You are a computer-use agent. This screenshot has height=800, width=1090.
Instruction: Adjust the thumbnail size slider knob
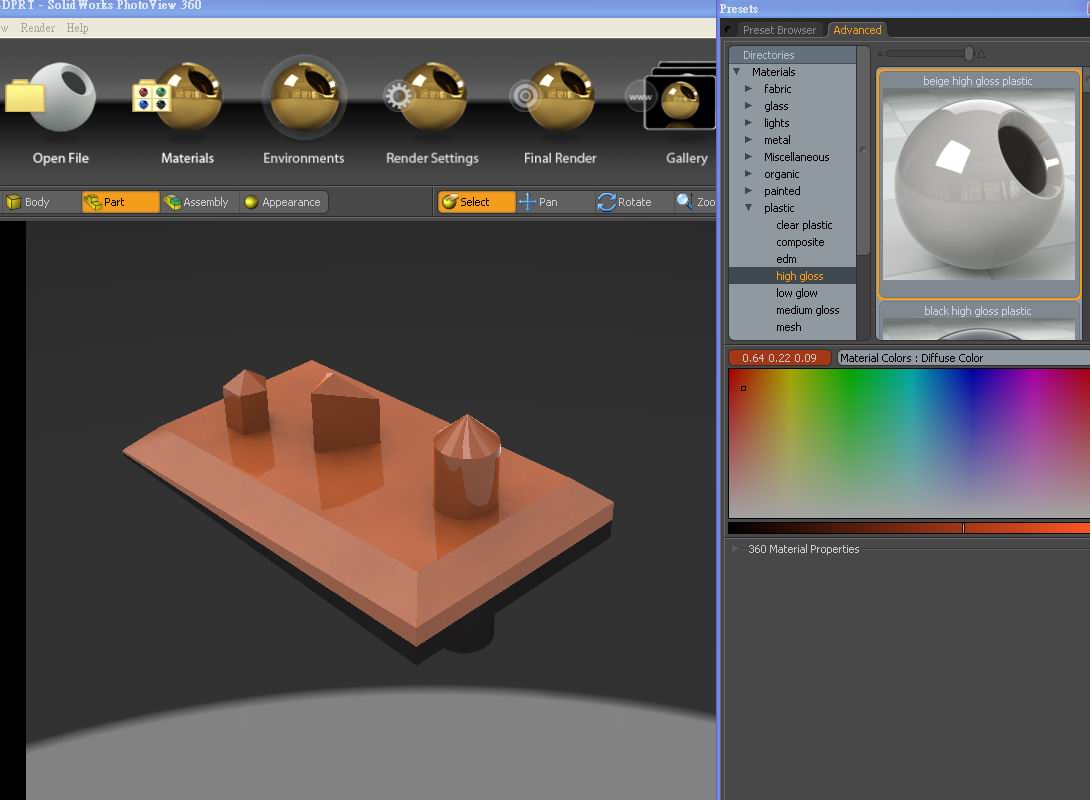(x=969, y=54)
